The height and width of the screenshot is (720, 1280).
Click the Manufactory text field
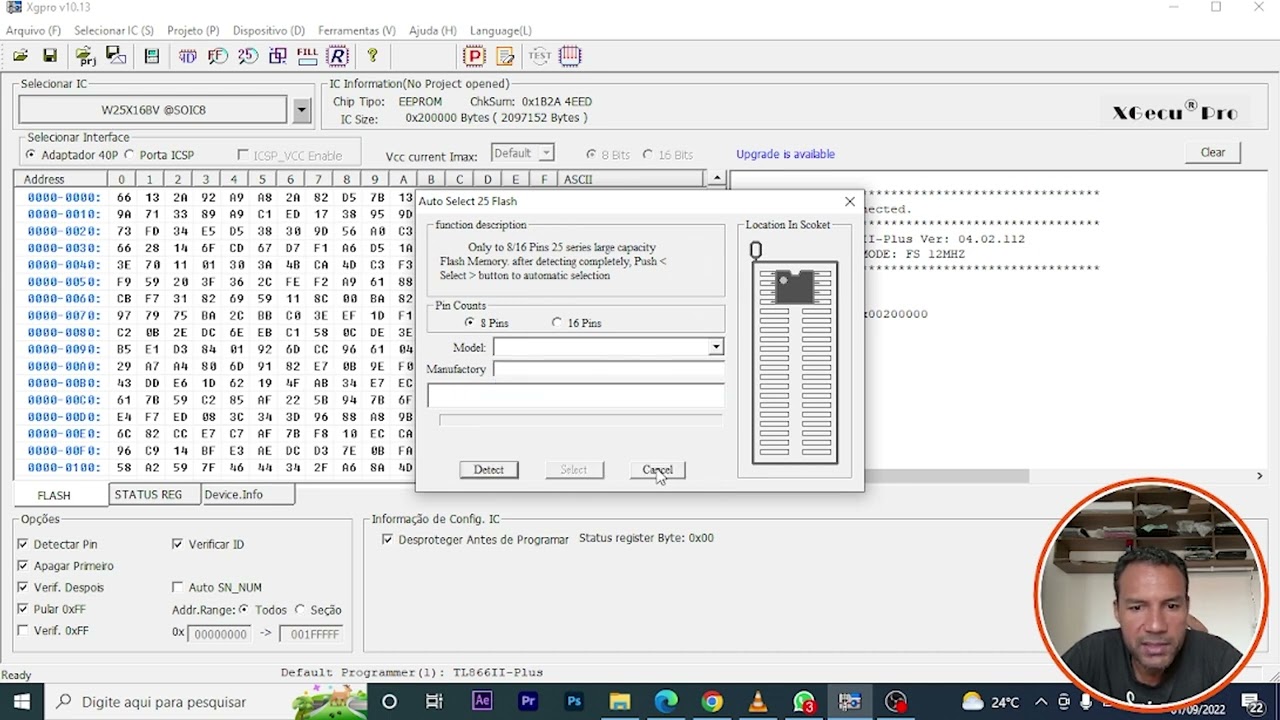608,369
